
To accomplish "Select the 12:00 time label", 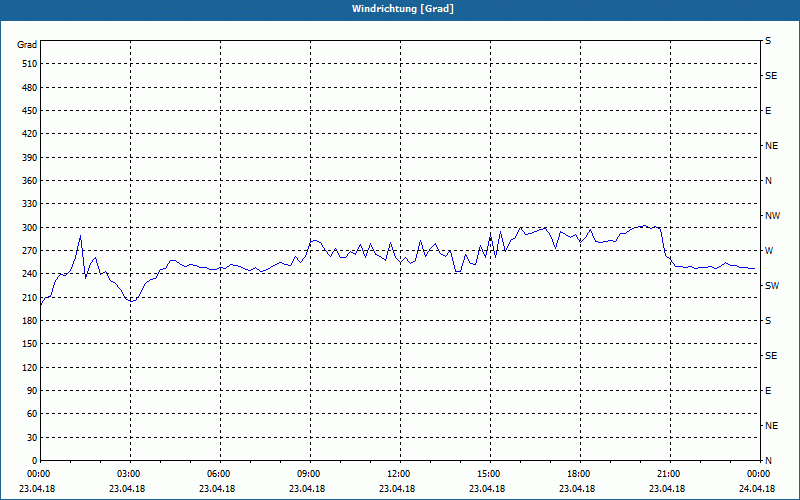I will point(398,474).
